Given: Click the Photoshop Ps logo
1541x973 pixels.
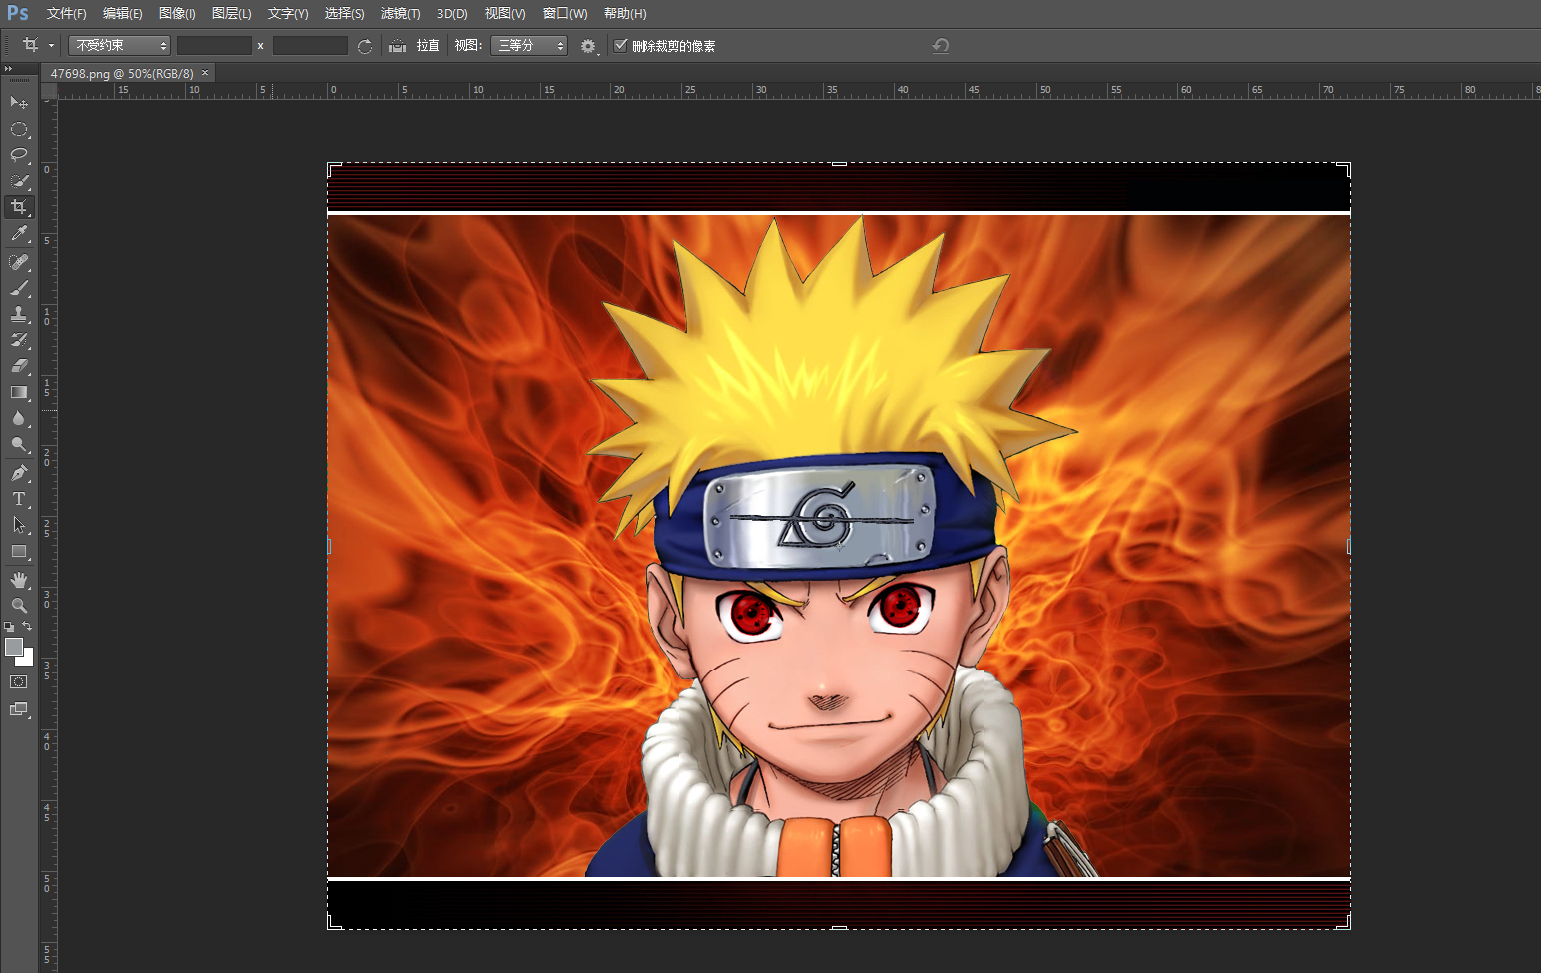Looking at the screenshot, I should click(18, 13).
